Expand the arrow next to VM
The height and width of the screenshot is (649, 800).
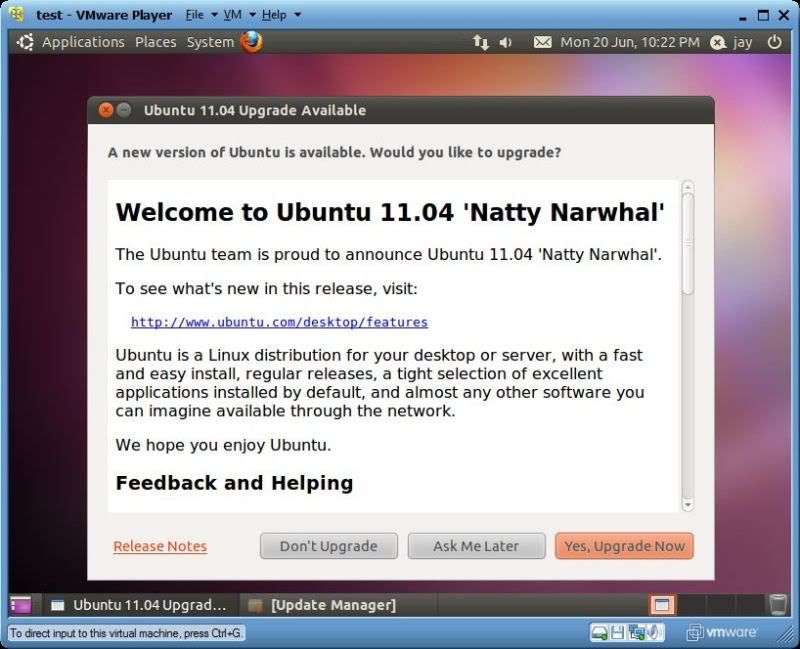[x=252, y=15]
